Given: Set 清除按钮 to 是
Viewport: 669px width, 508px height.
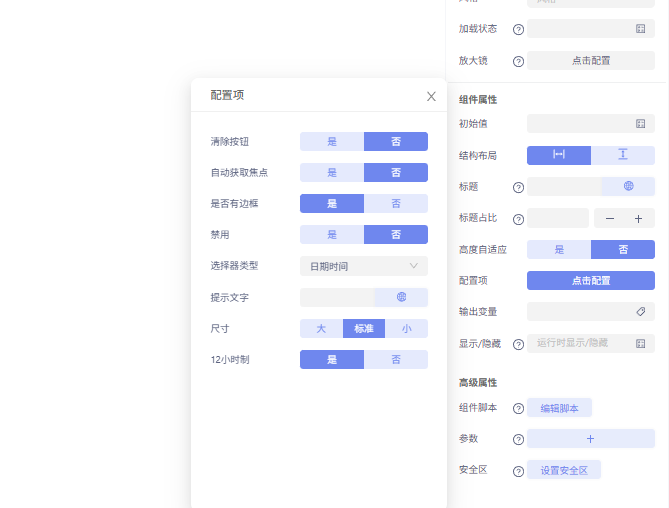Looking at the screenshot, I should 332,142.
